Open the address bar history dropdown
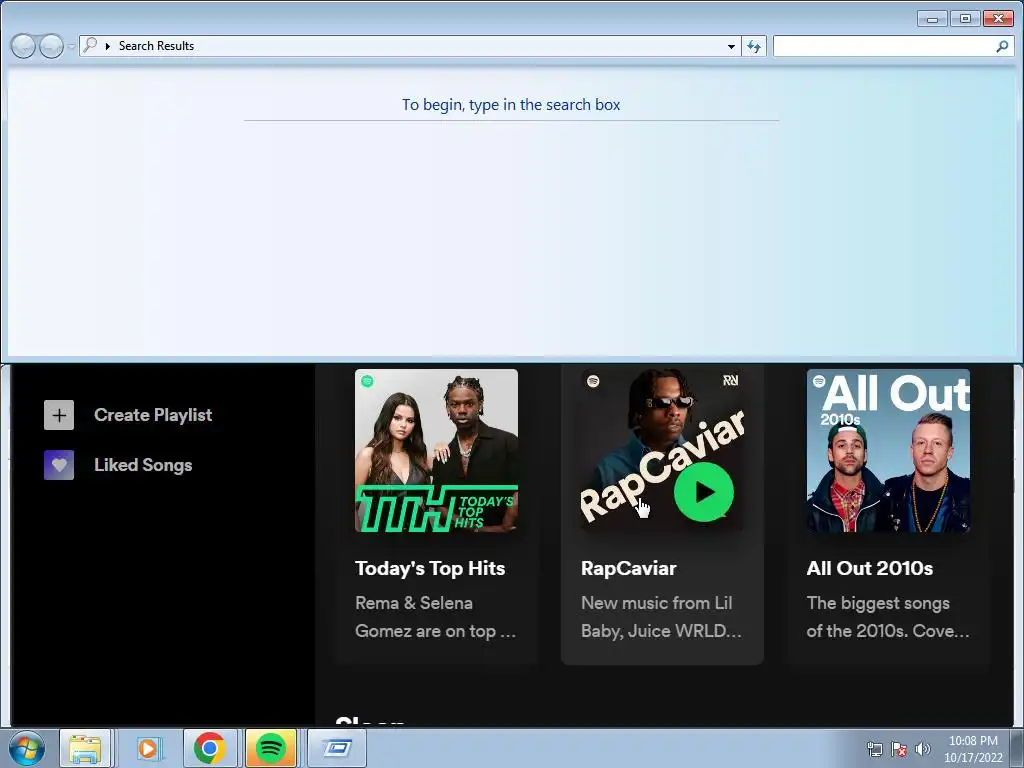The width and height of the screenshot is (1024, 768). [731, 46]
